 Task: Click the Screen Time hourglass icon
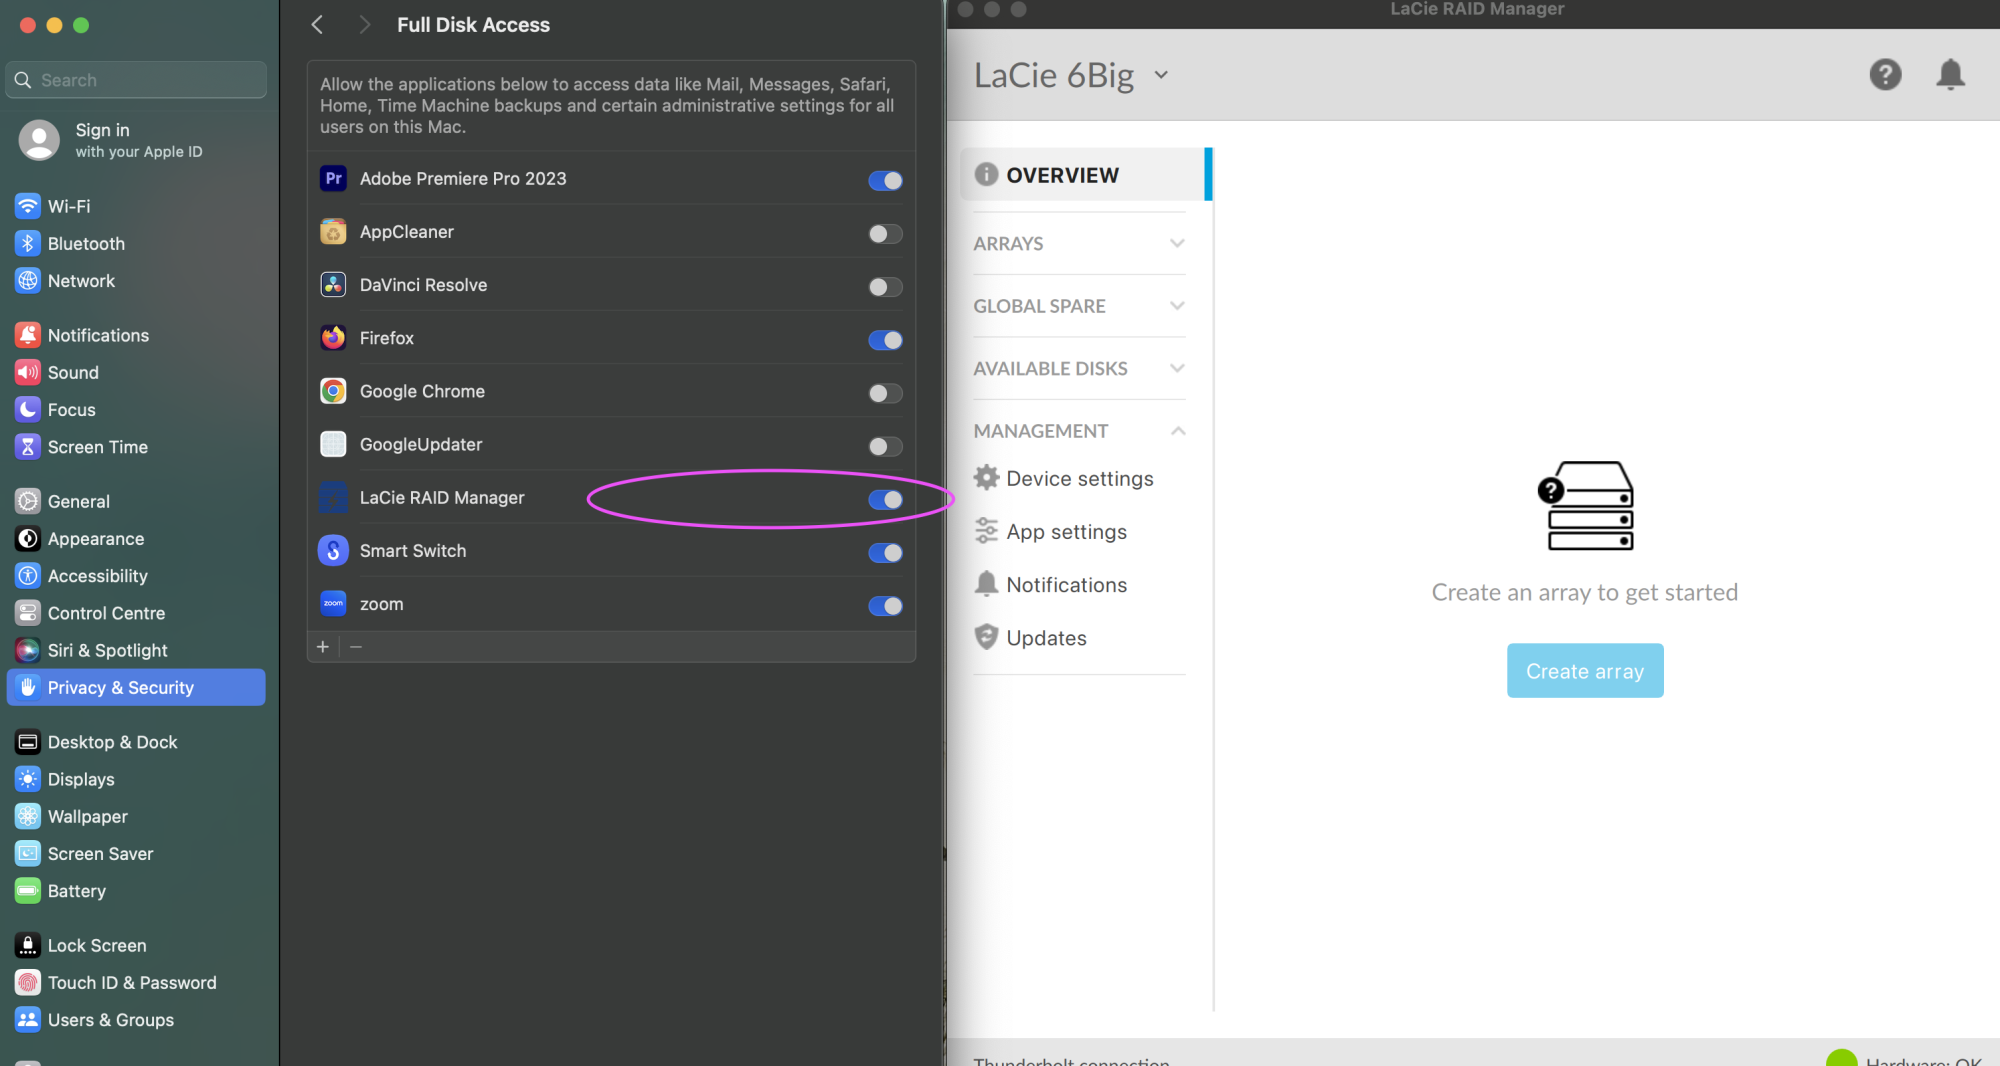tap(28, 446)
